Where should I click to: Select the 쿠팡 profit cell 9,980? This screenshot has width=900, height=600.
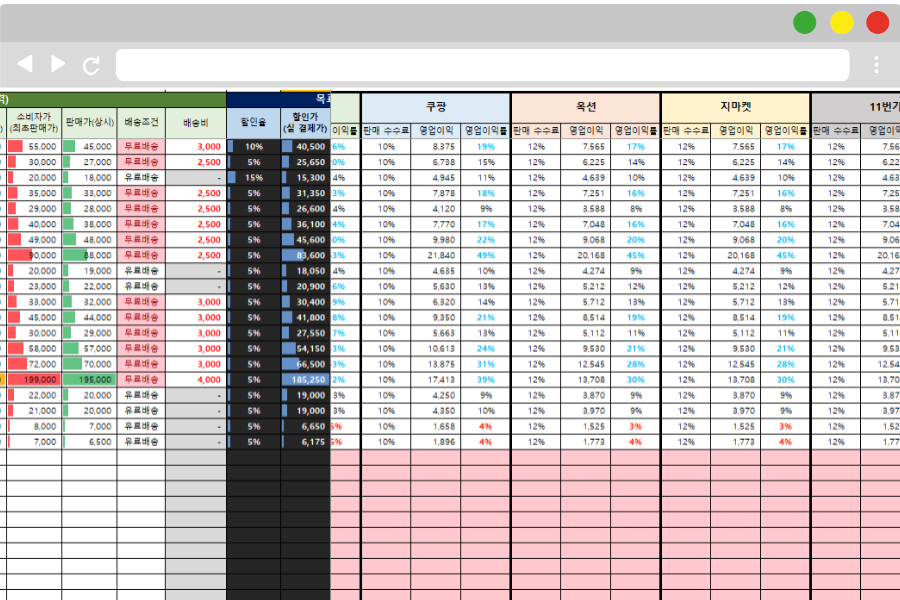[x=436, y=239]
